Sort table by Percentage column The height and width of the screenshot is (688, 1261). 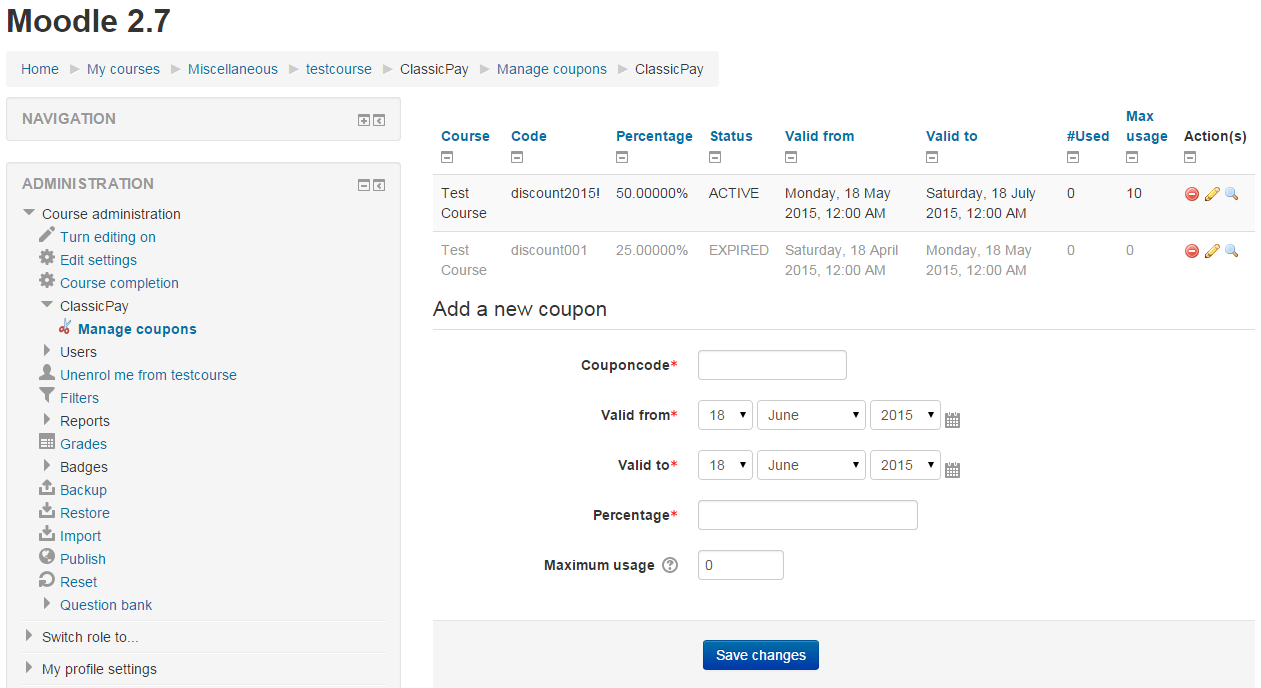tap(654, 136)
